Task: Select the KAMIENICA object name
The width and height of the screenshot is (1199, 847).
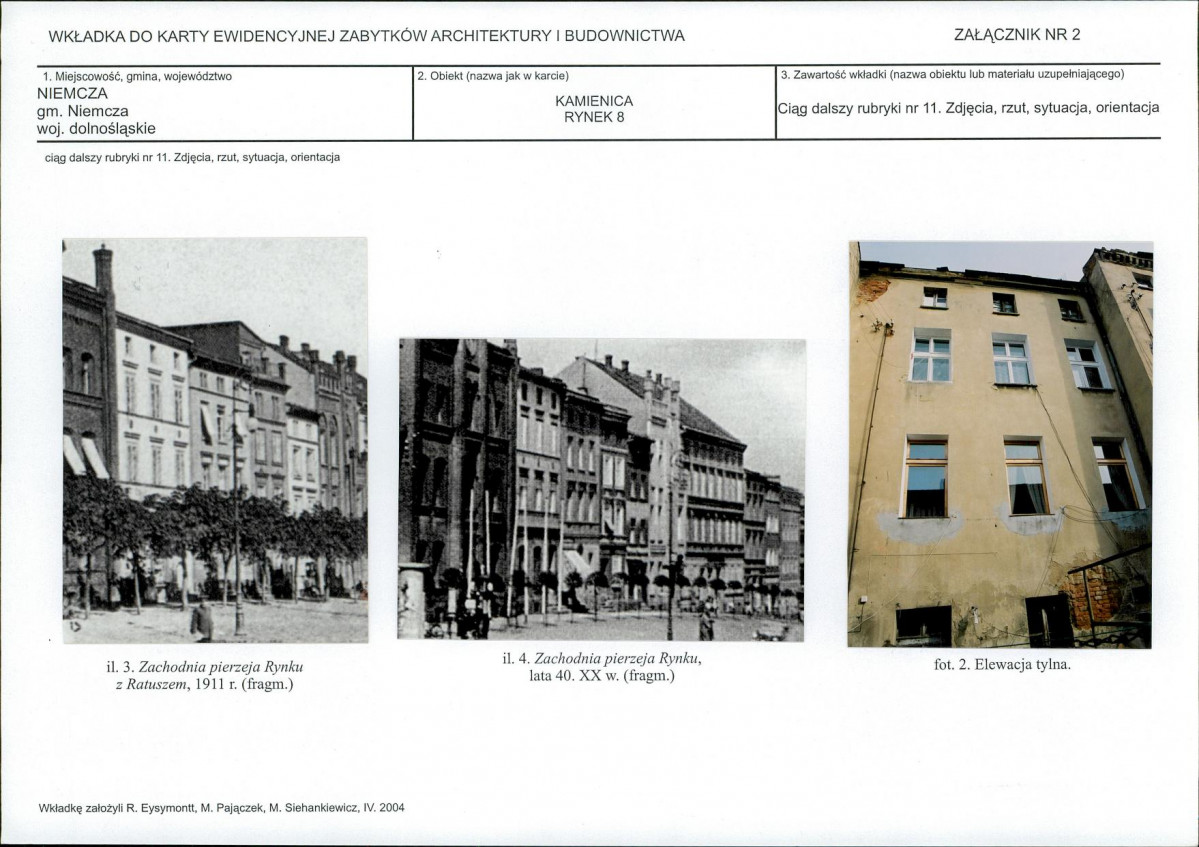Action: pos(594,101)
